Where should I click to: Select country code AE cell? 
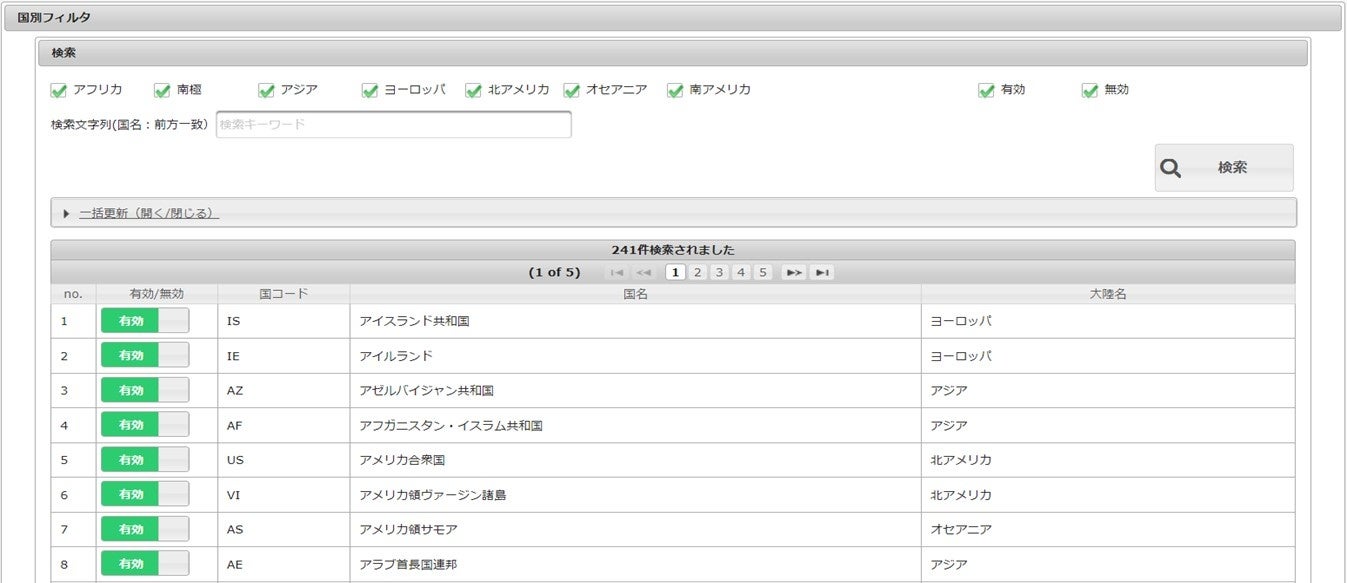click(284, 564)
